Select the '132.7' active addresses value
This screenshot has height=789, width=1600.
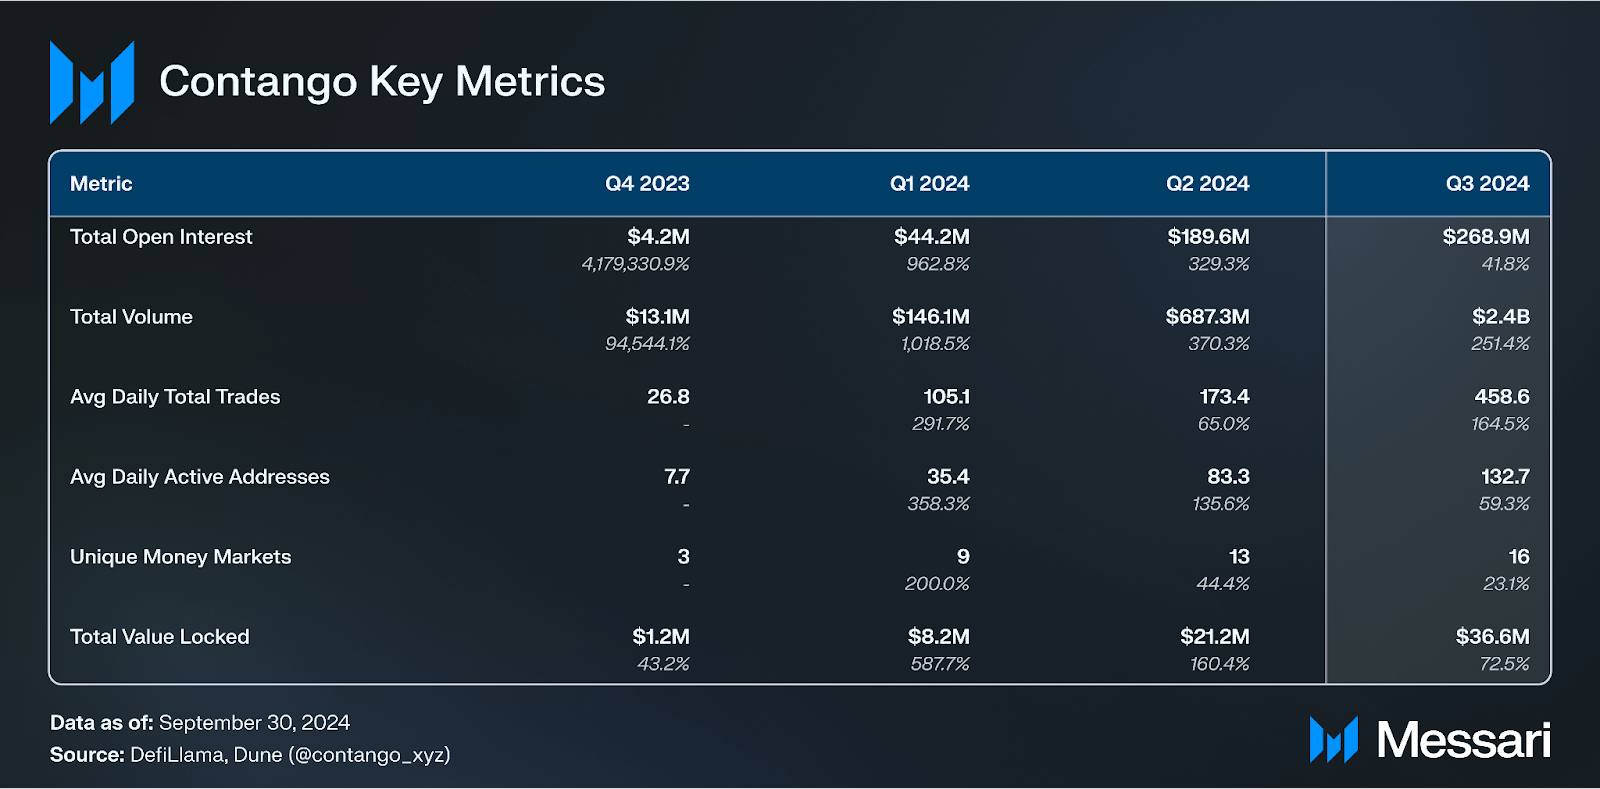click(1505, 477)
